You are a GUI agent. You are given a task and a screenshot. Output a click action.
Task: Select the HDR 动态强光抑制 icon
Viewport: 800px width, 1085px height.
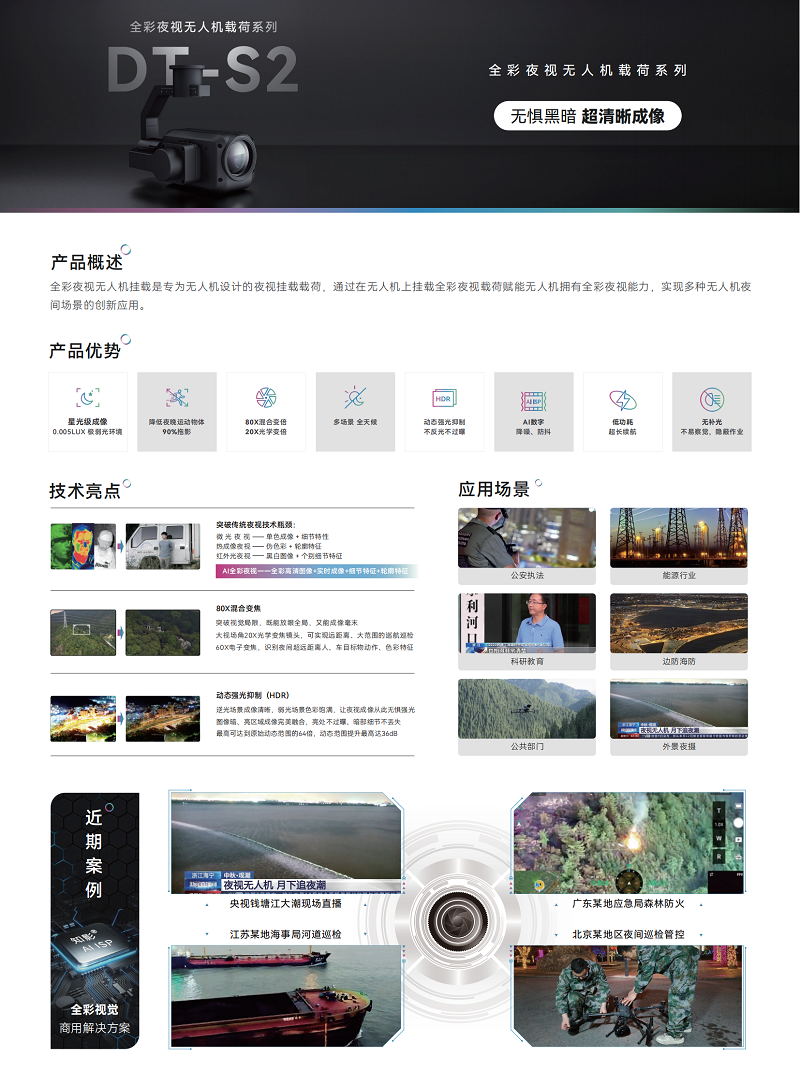tap(444, 398)
